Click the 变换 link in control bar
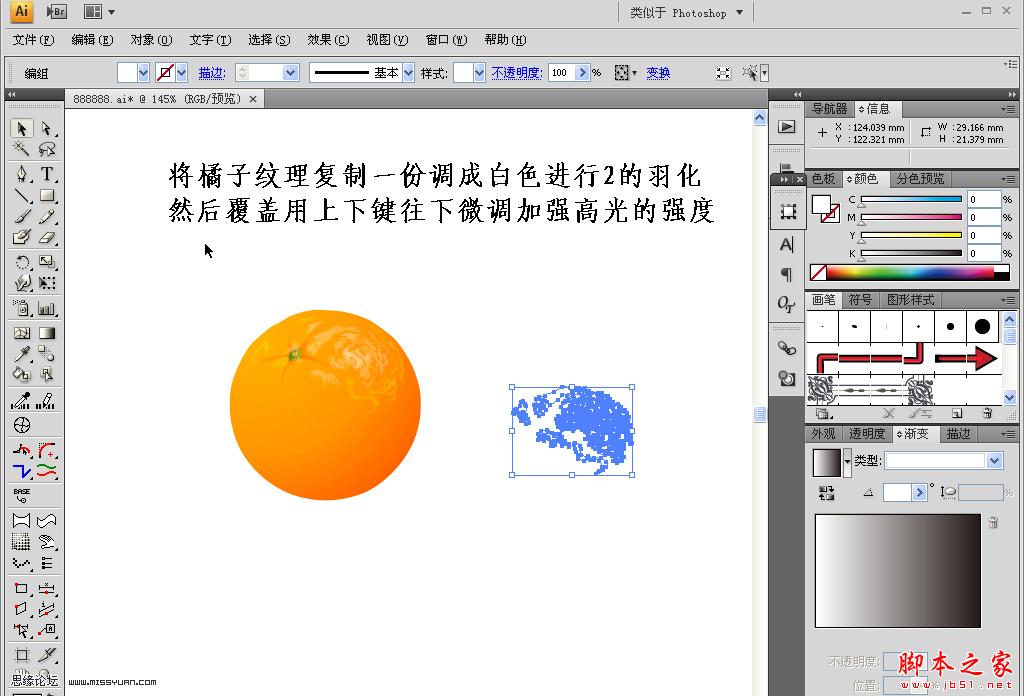 658,72
